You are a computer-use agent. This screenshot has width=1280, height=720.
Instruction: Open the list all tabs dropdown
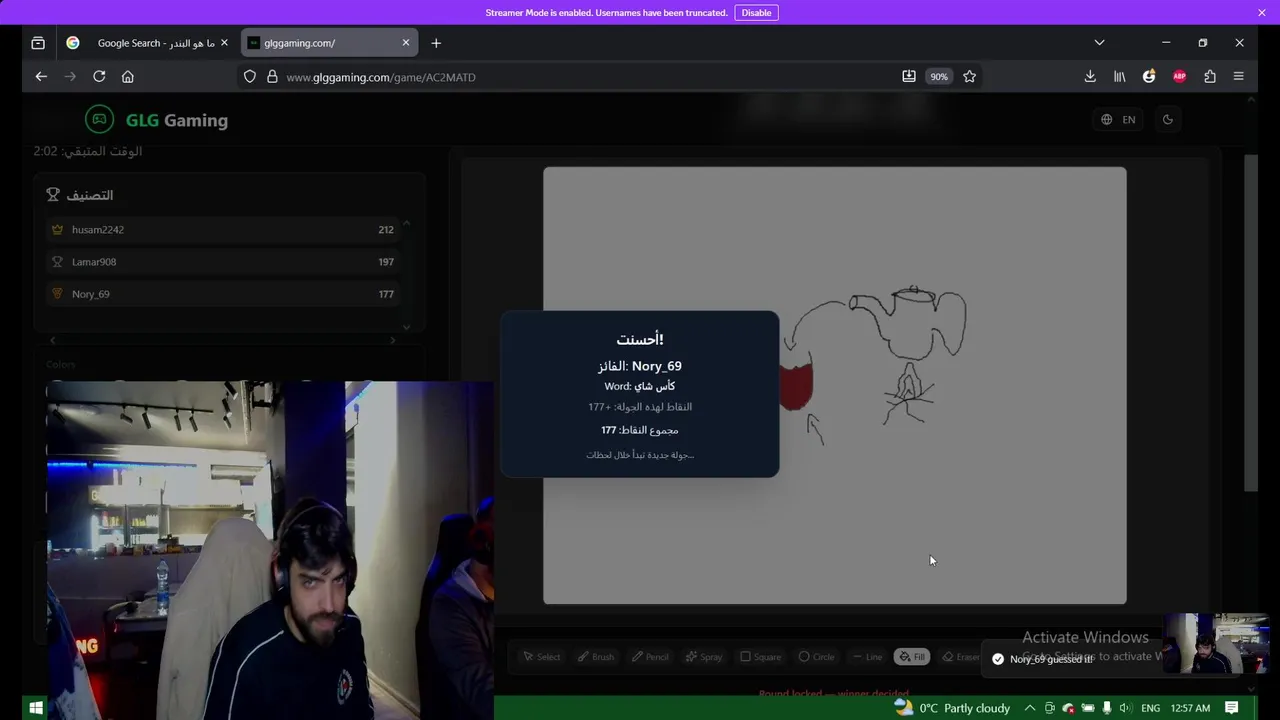click(1099, 43)
